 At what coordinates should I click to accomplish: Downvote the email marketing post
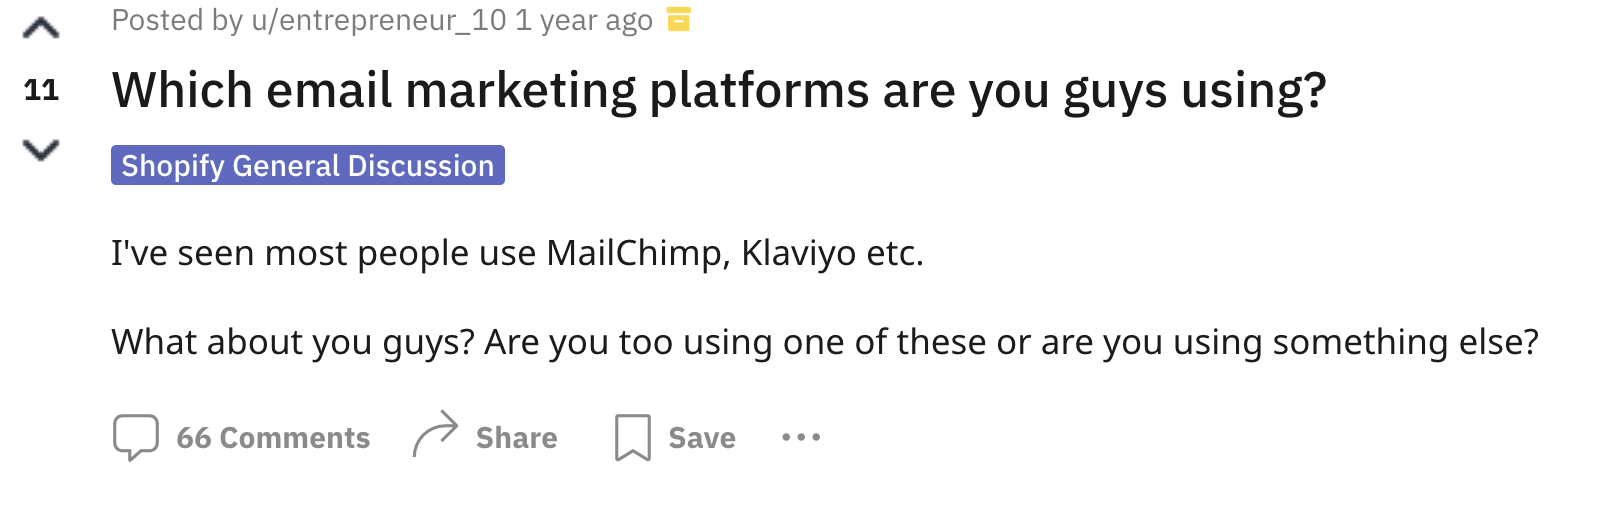click(41, 150)
